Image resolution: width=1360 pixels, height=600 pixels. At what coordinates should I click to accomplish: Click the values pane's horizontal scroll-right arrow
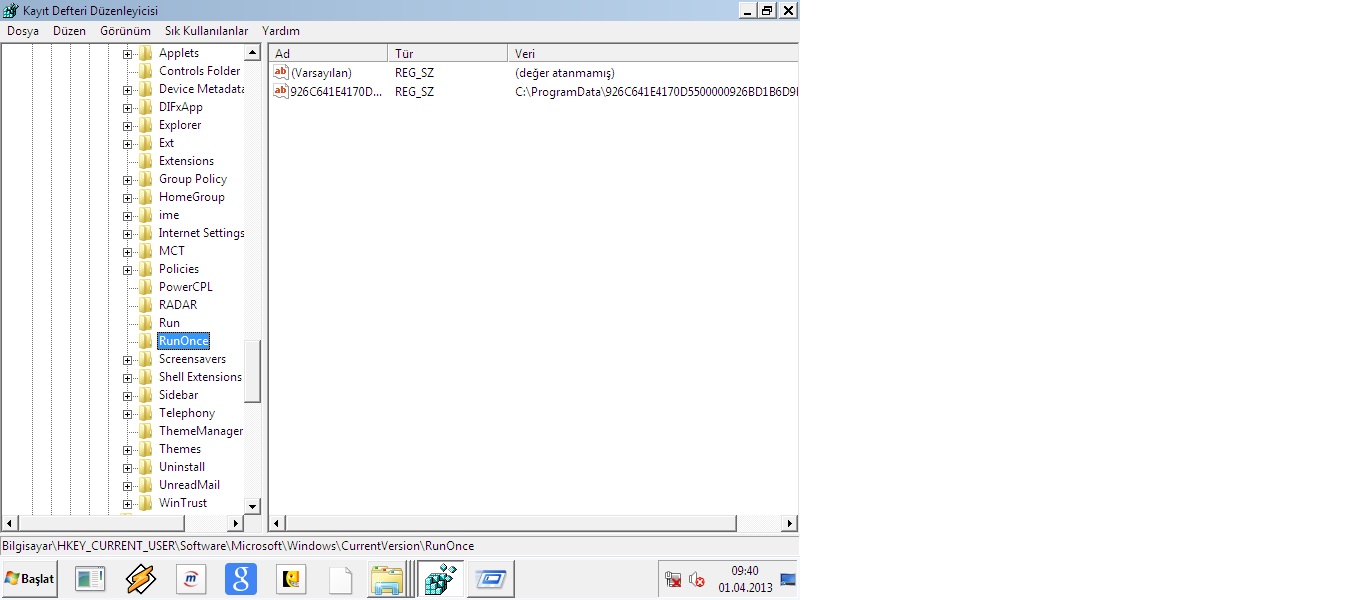(790, 523)
